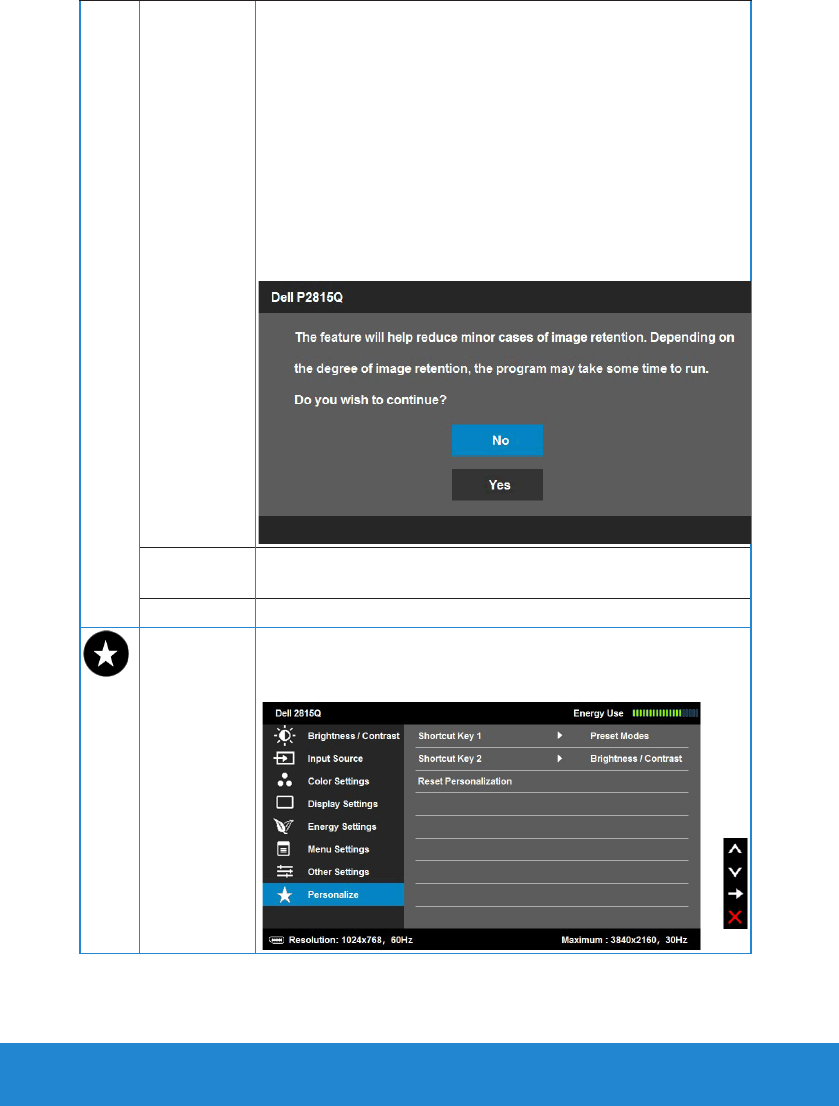Click the Menu Settings icon
This screenshot has width=839, height=1106.
coord(284,849)
